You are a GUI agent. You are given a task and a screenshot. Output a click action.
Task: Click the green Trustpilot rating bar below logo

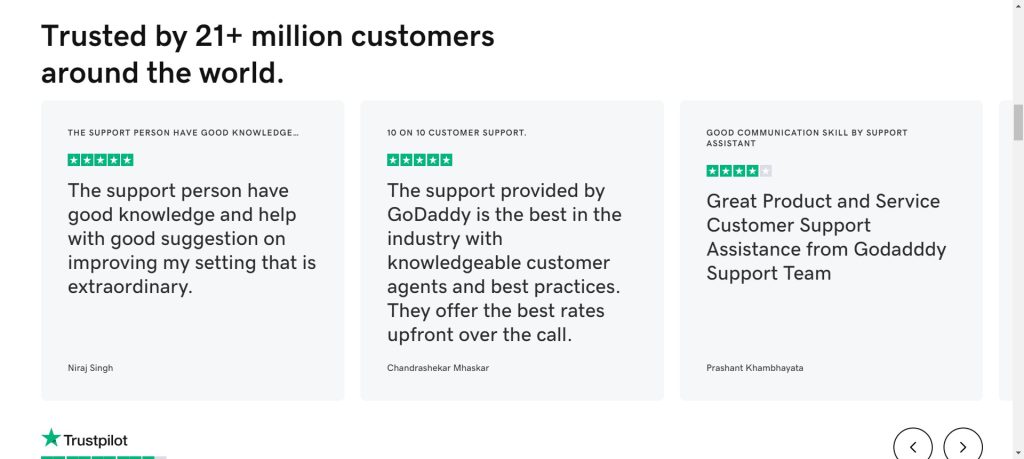point(103,456)
